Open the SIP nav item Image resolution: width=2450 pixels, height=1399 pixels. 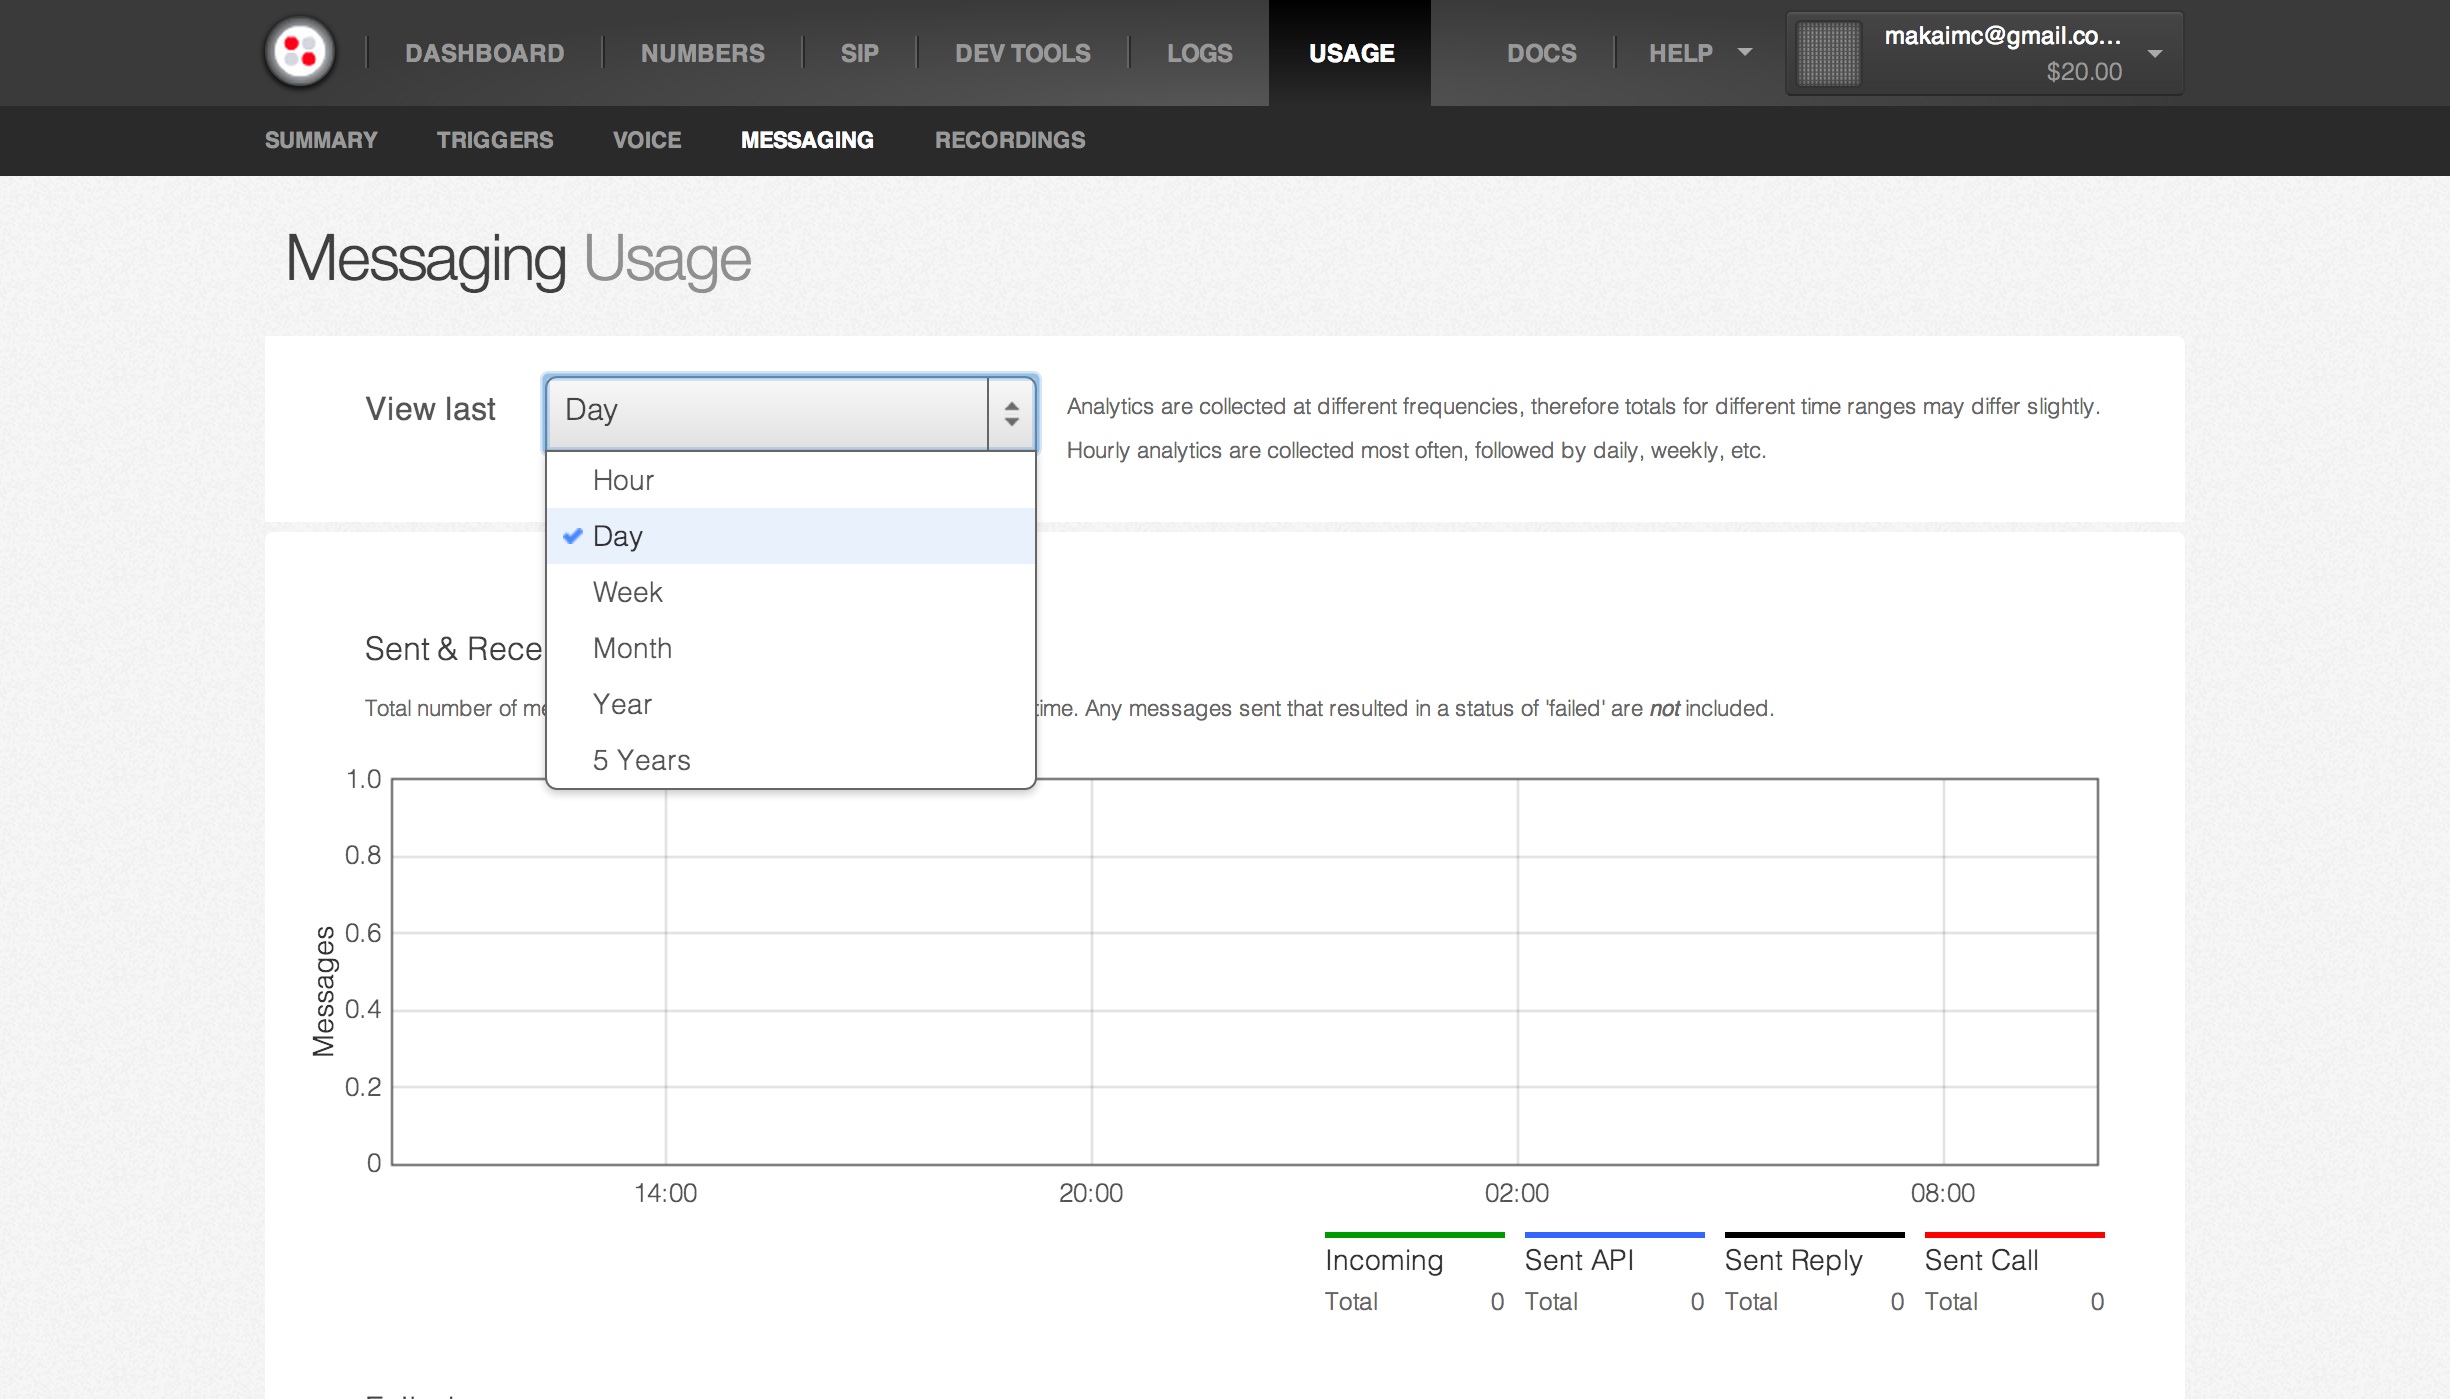pyautogui.click(x=860, y=53)
